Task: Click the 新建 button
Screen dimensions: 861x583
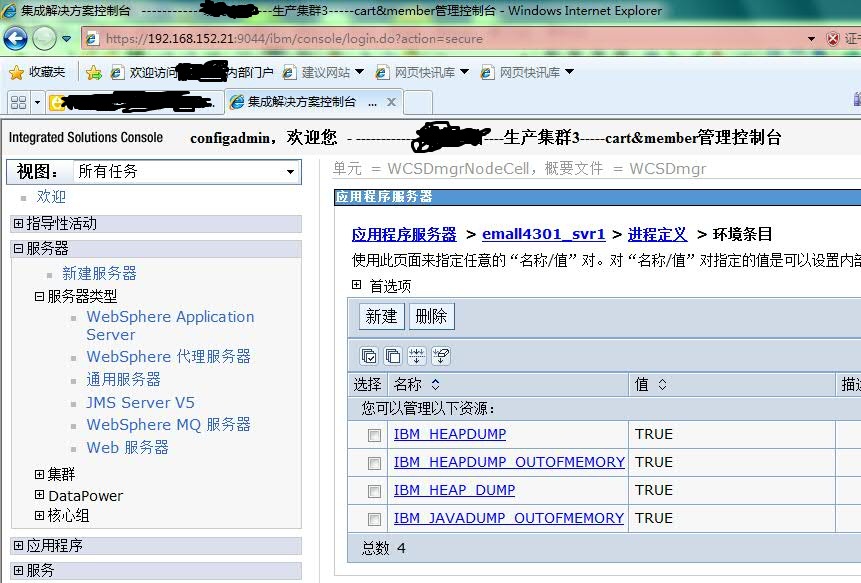Action: (x=382, y=316)
